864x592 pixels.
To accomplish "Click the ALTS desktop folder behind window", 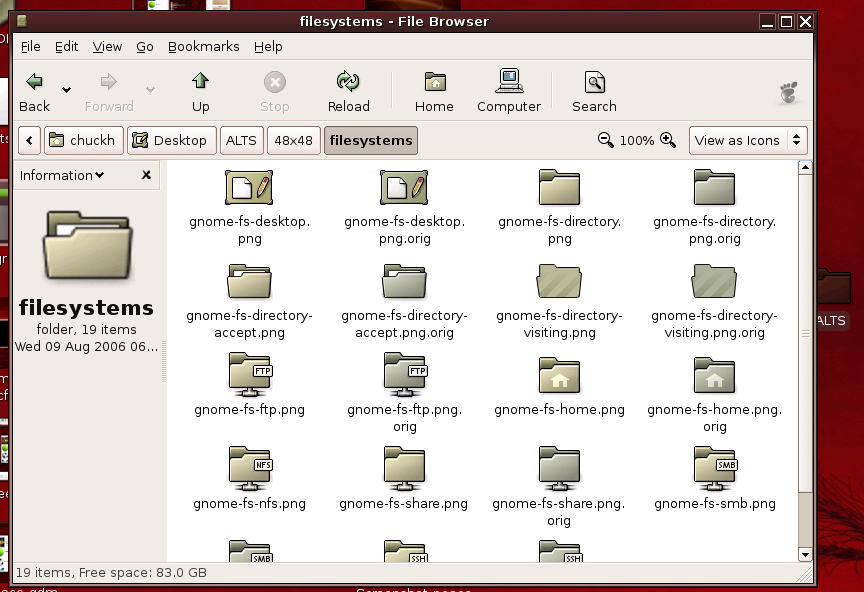I will tap(833, 287).
